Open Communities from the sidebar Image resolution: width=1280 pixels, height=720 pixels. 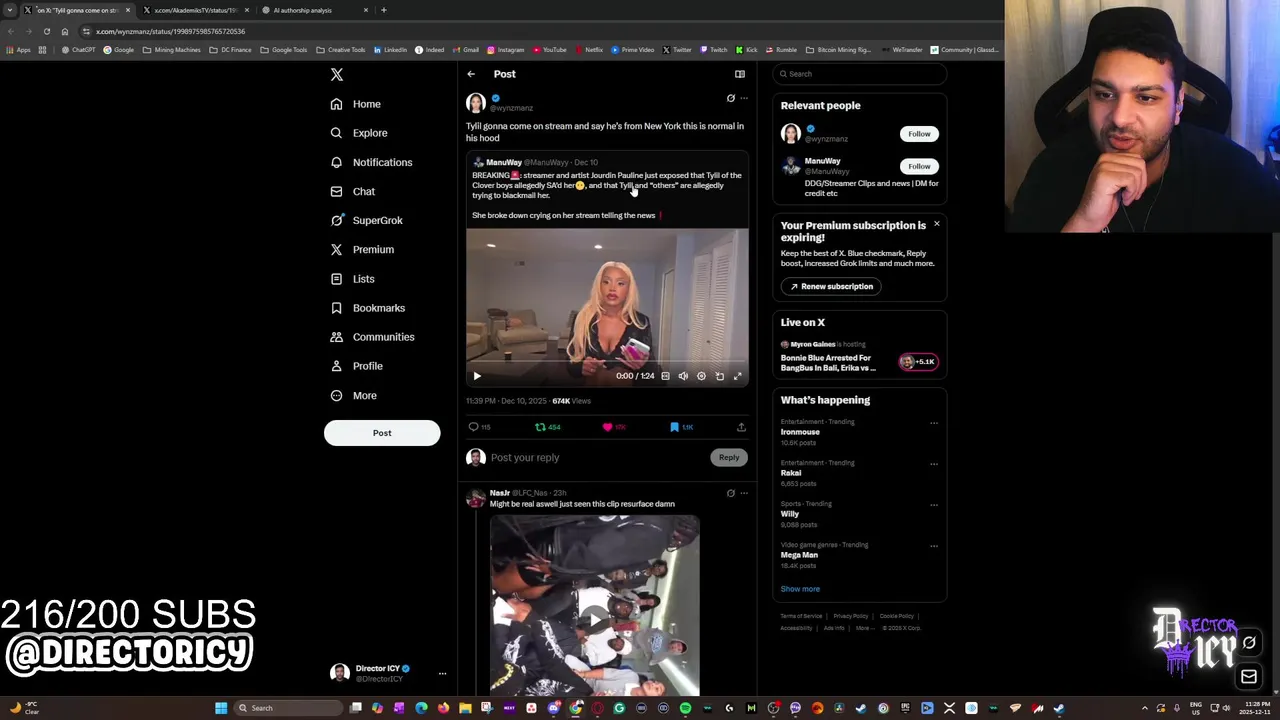(x=372, y=337)
